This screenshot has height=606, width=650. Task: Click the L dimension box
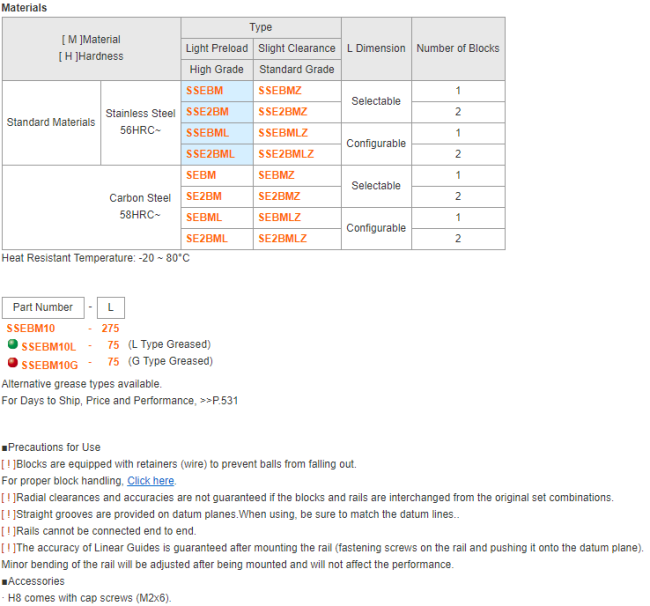110,308
